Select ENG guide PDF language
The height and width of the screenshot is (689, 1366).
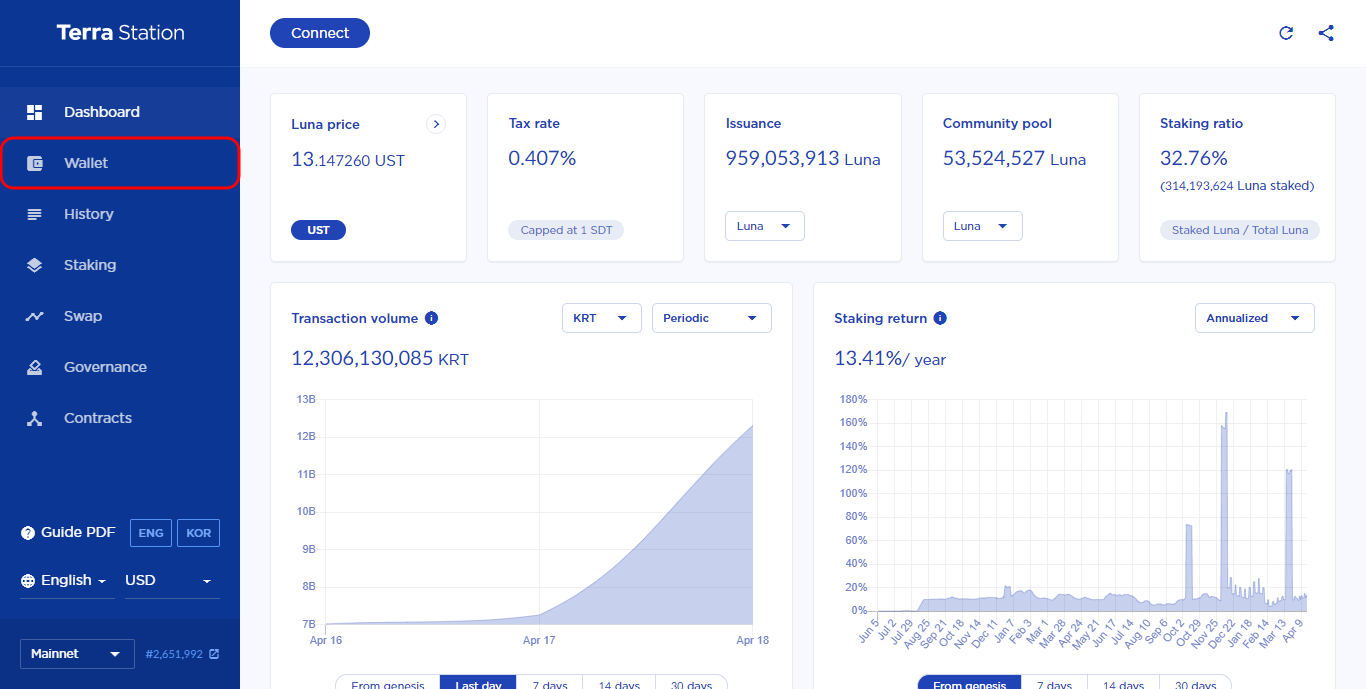tap(151, 533)
